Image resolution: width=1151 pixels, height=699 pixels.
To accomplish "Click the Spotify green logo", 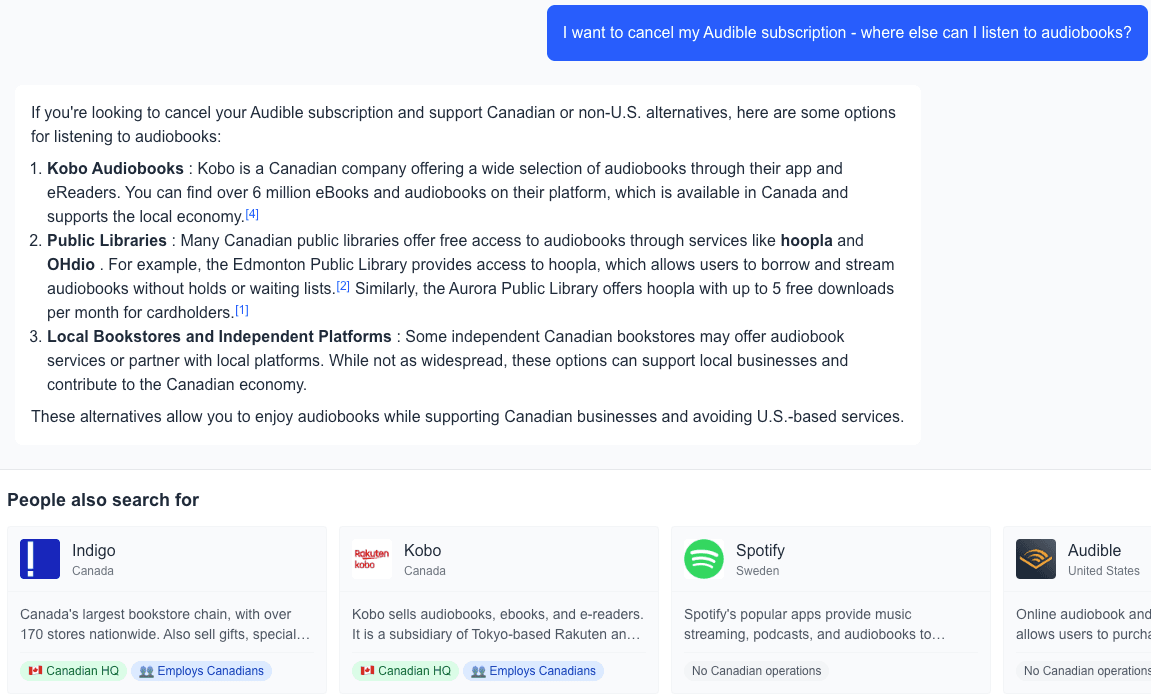I will pyautogui.click(x=703, y=558).
